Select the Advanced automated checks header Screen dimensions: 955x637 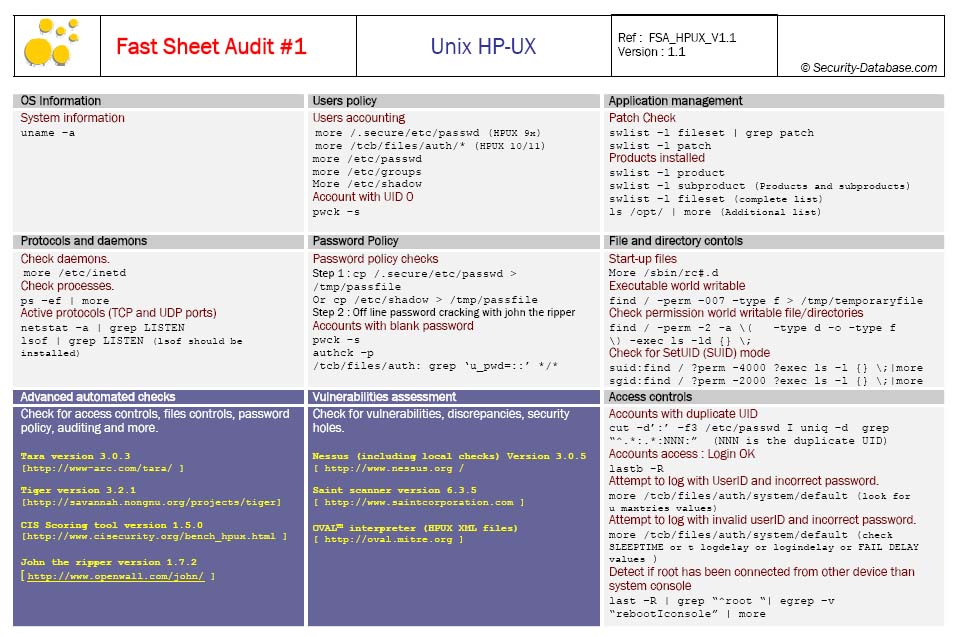pos(158,397)
